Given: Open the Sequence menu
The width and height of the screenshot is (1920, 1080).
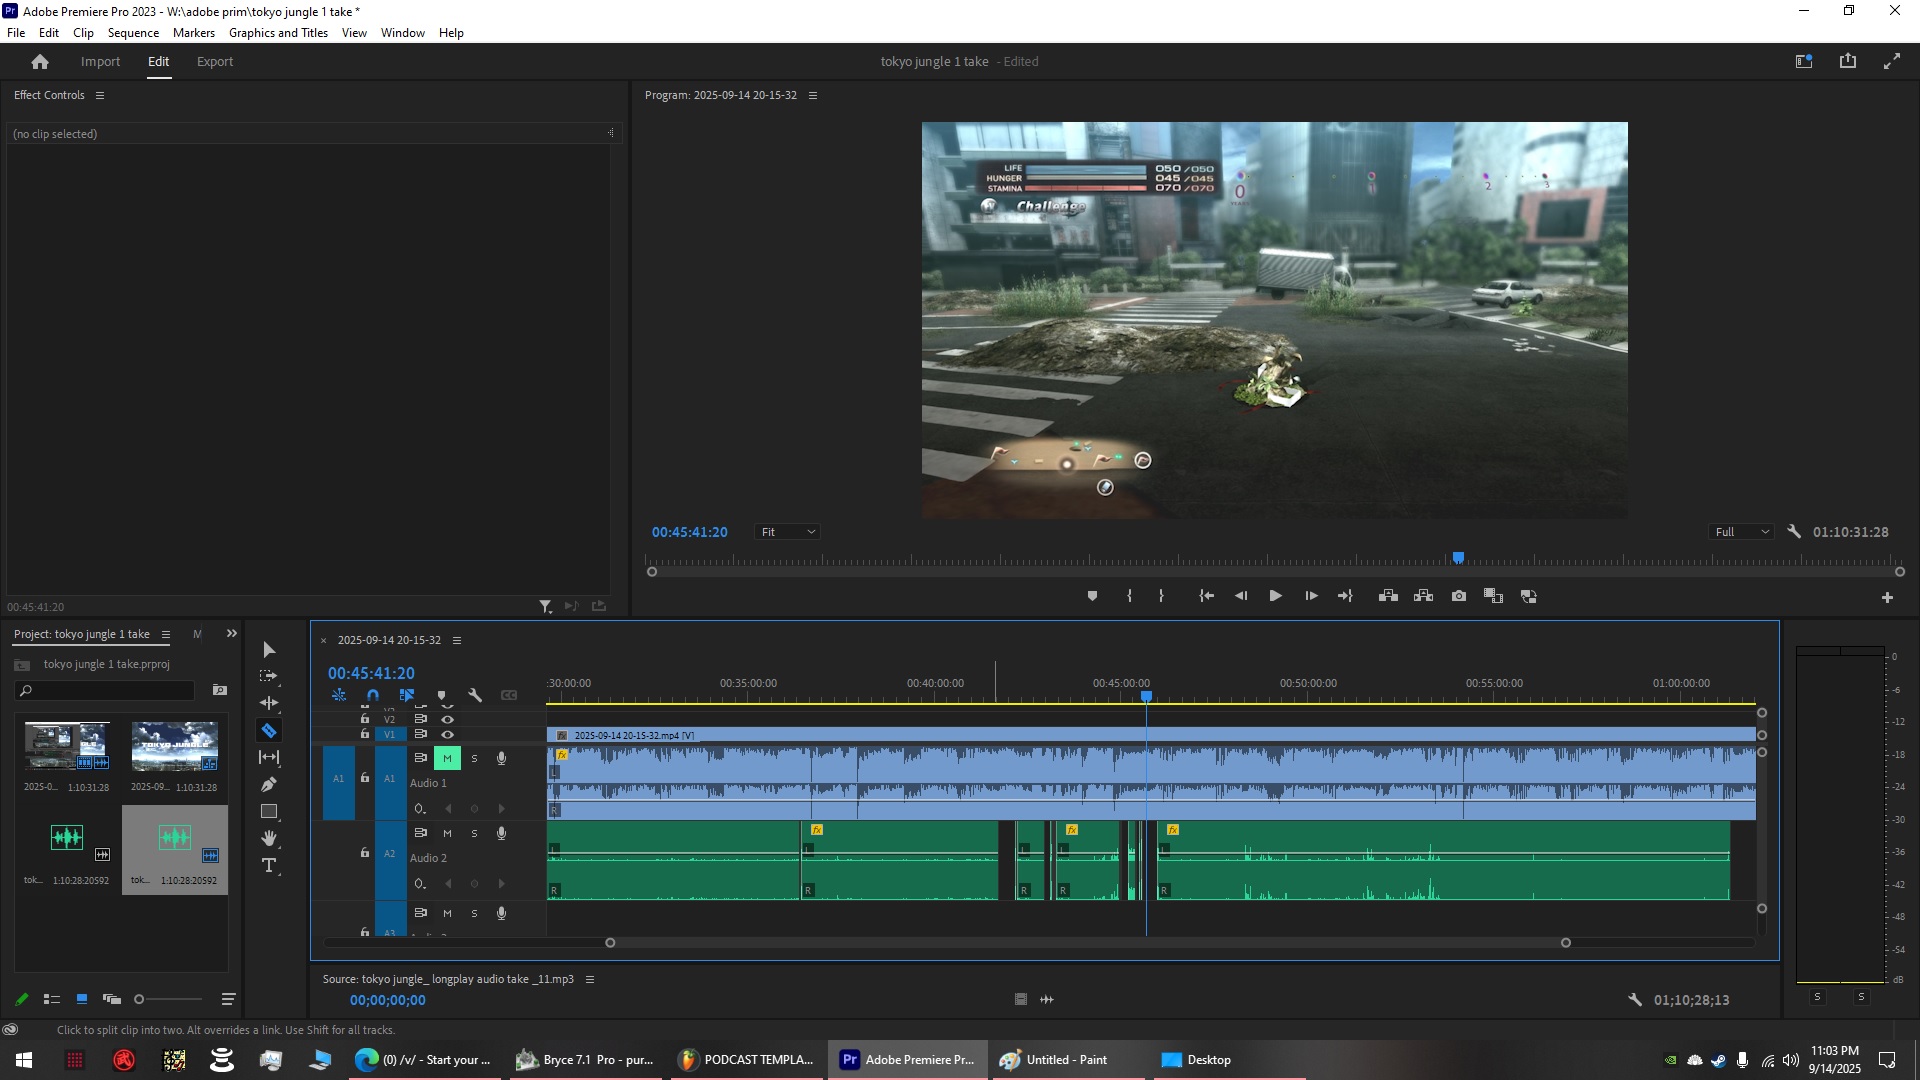Looking at the screenshot, I should pyautogui.click(x=133, y=33).
